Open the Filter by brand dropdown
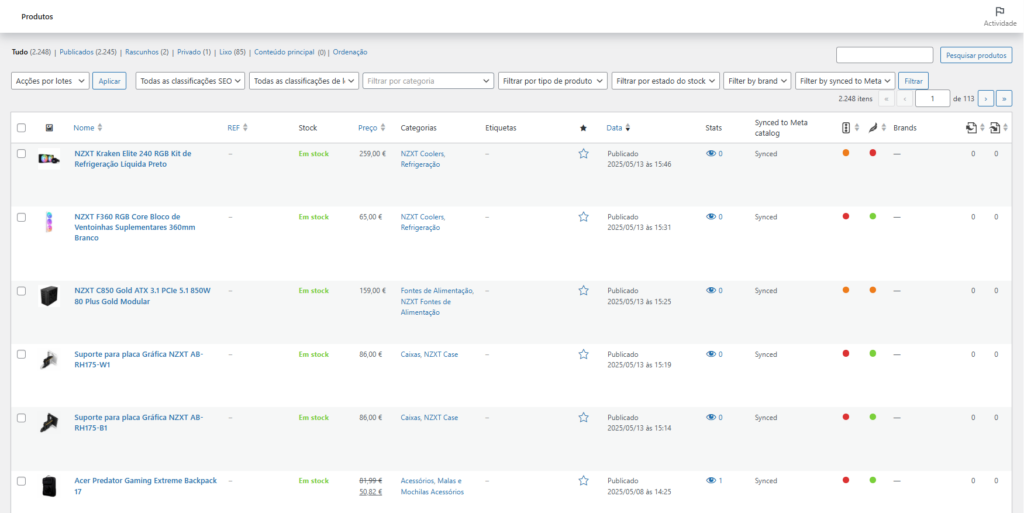 click(x=758, y=81)
